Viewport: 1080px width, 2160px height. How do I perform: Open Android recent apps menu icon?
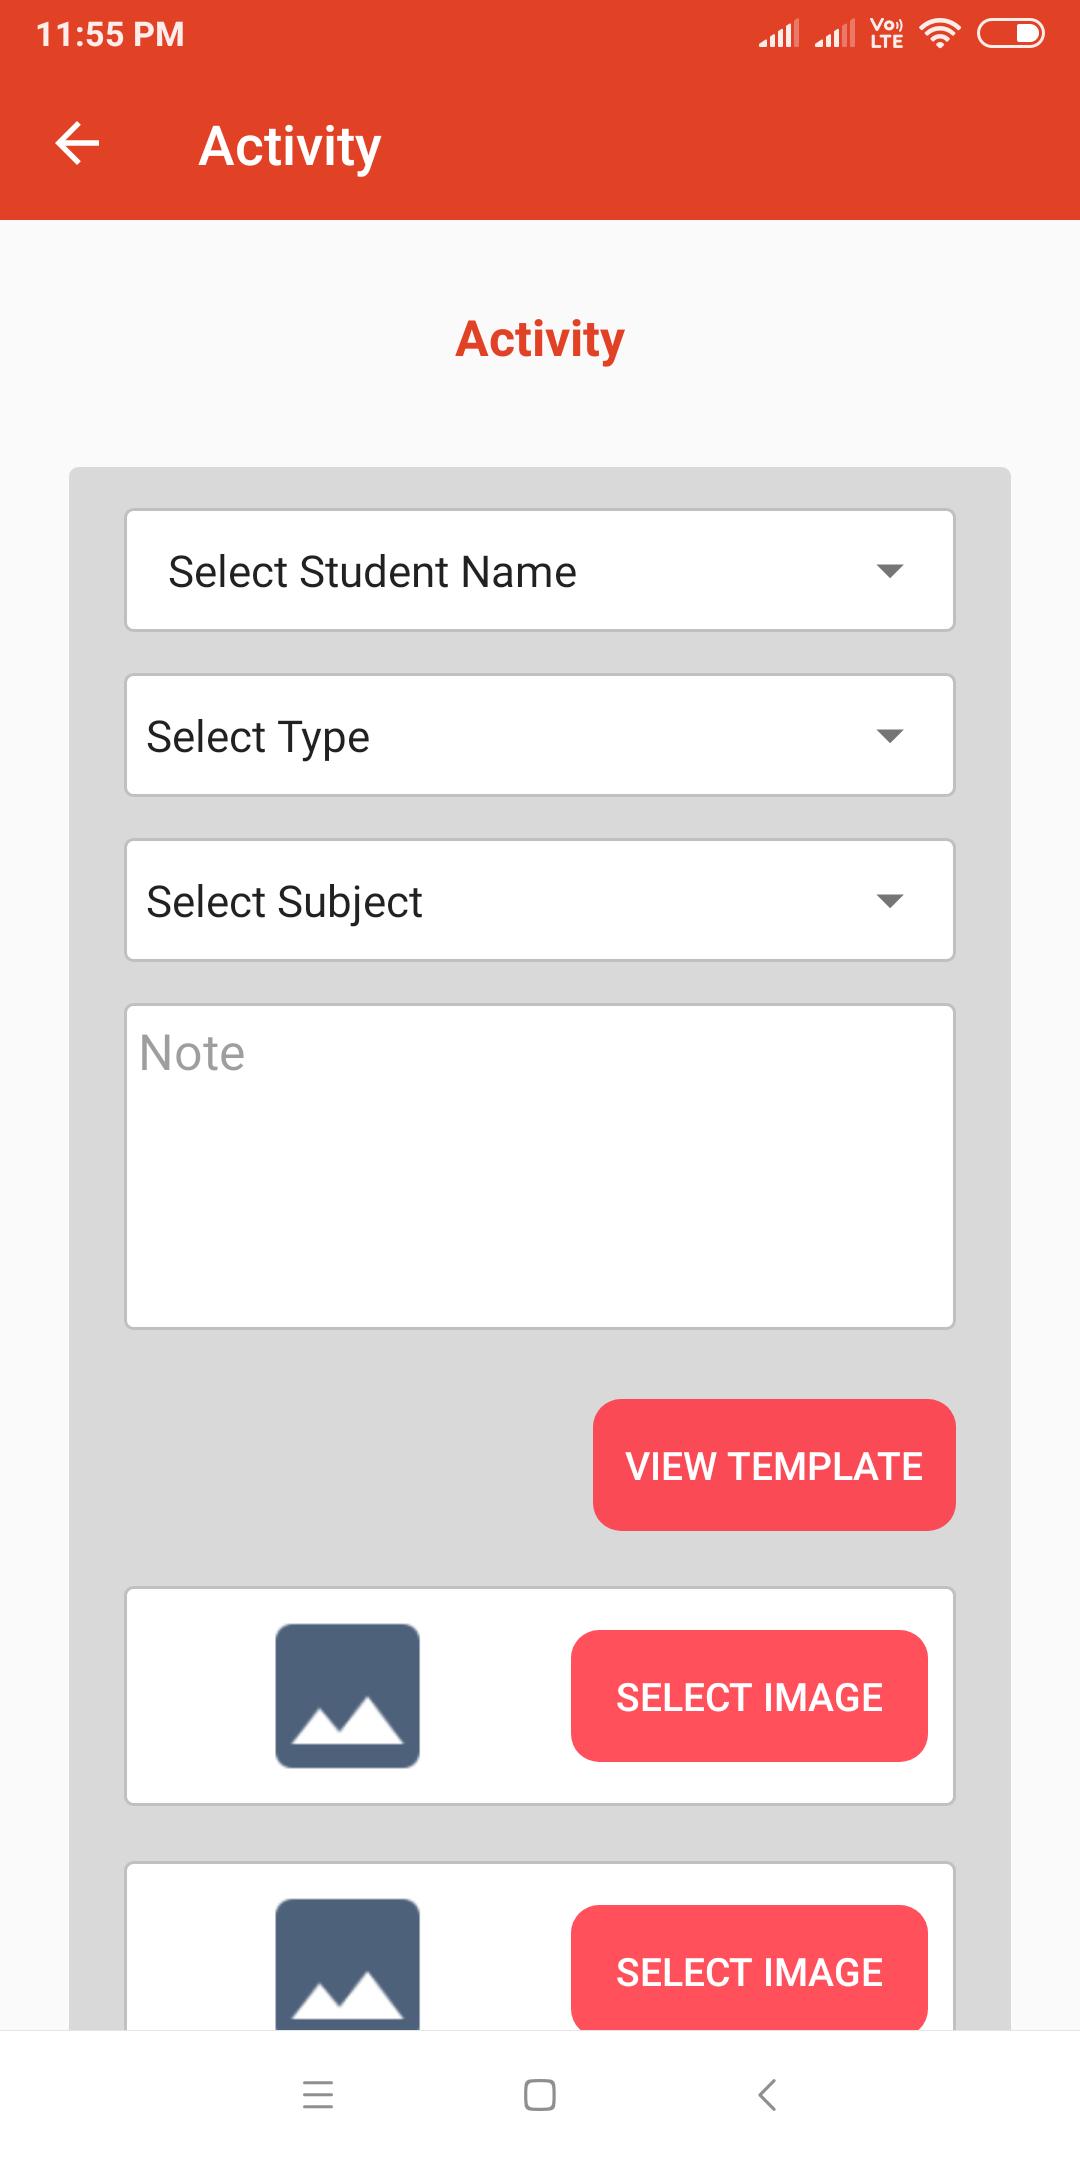pyautogui.click(x=318, y=2094)
